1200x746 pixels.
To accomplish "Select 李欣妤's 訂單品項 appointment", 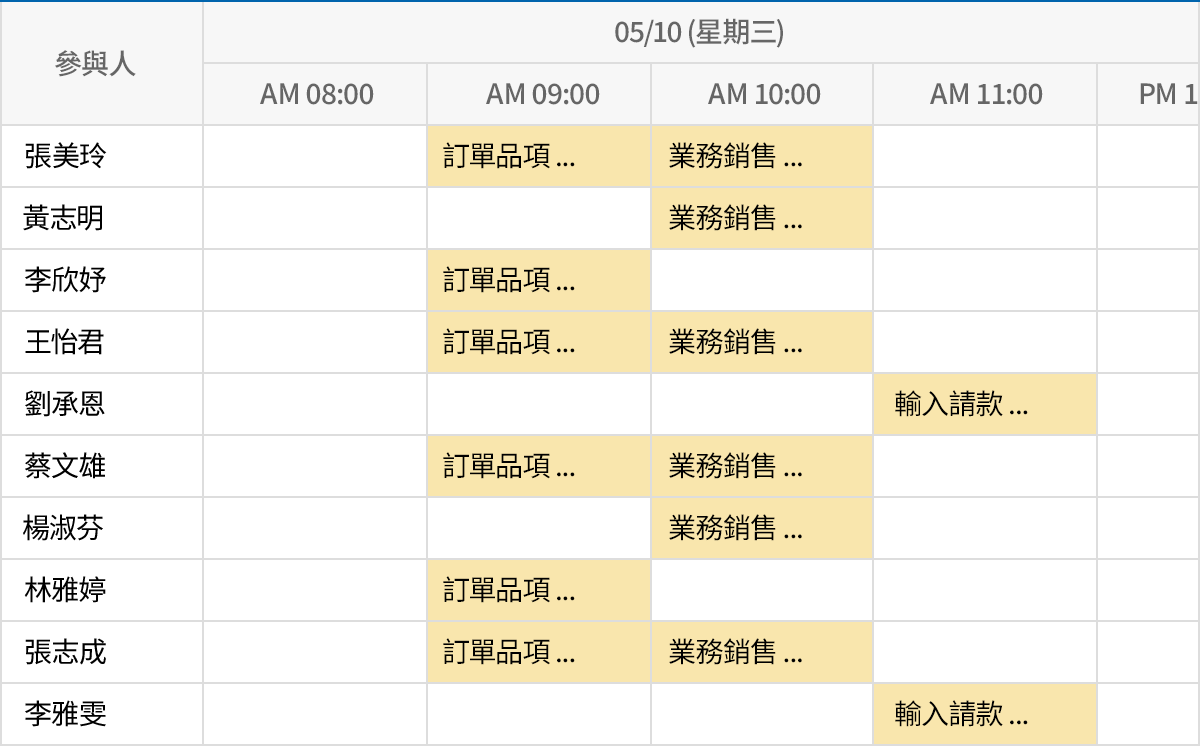I will click(537, 280).
